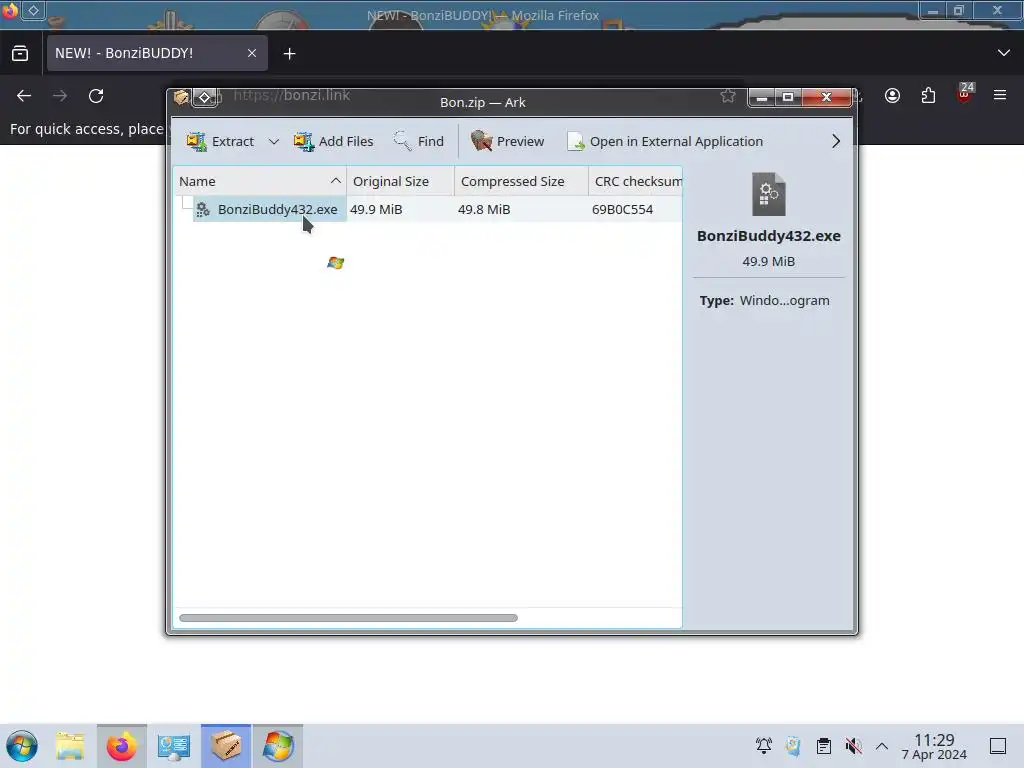The width and height of the screenshot is (1024, 768).
Task: Click the Firefox address bar URL
Action: tap(292, 95)
